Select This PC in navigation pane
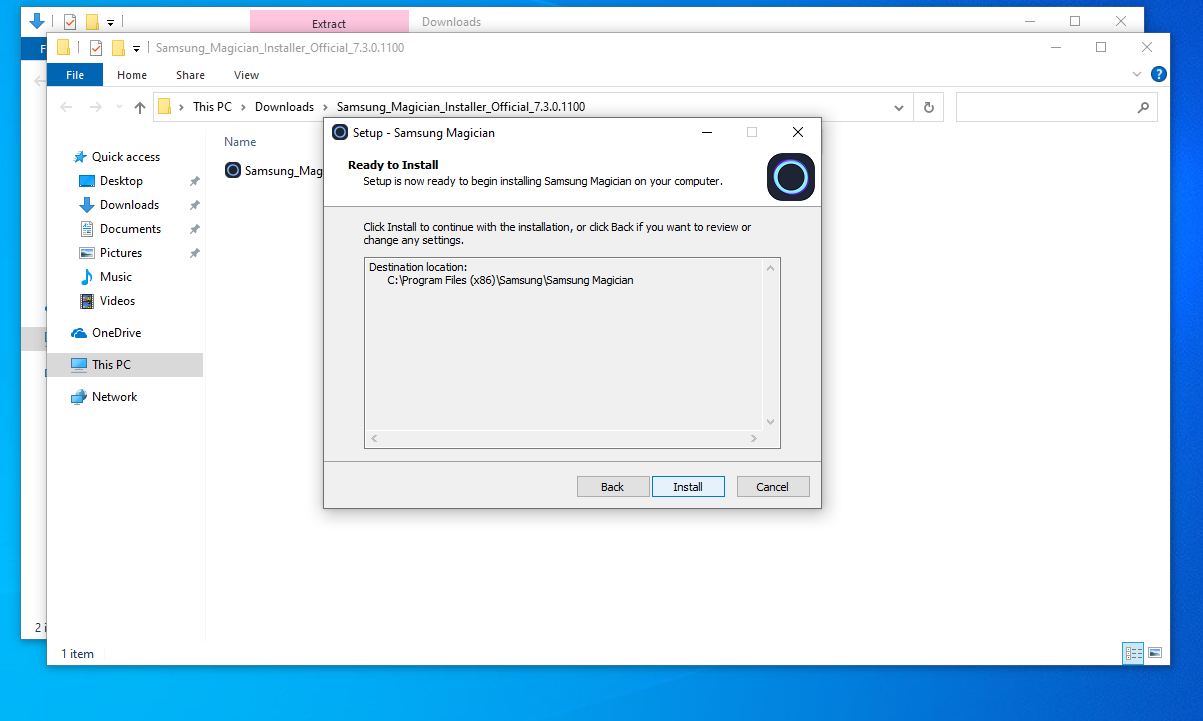Image resolution: width=1203 pixels, height=721 pixels. click(111, 365)
